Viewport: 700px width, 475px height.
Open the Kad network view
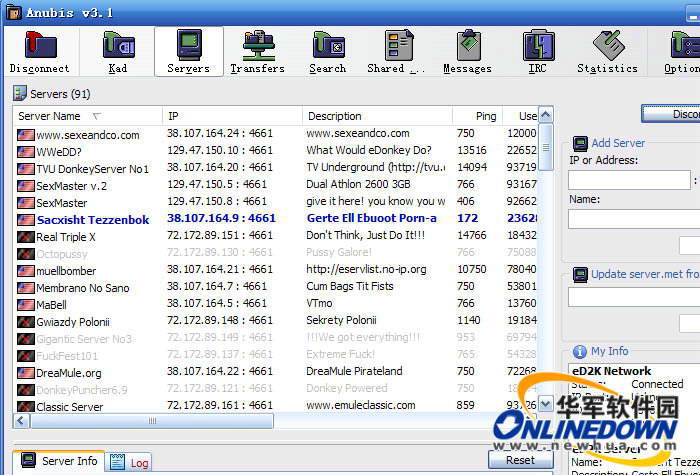[118, 51]
